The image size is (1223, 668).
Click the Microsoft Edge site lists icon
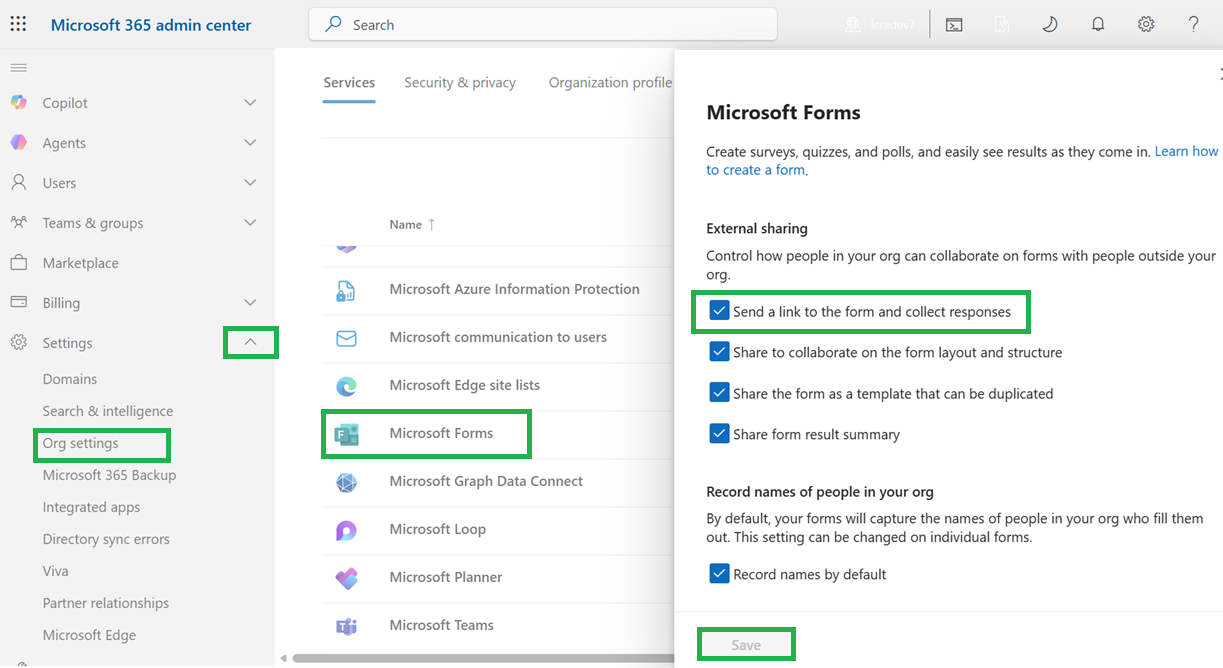346,386
